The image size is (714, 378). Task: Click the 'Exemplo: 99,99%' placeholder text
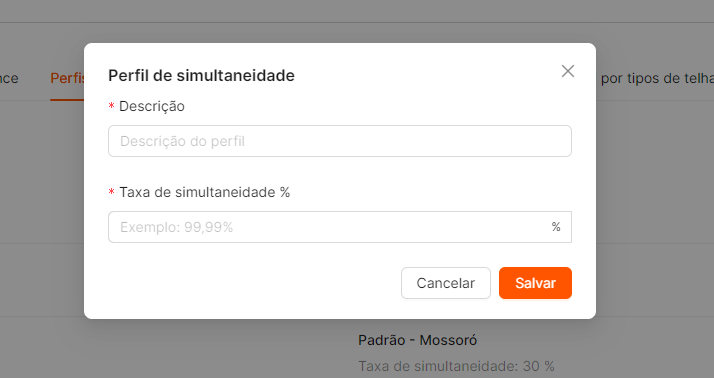176,227
